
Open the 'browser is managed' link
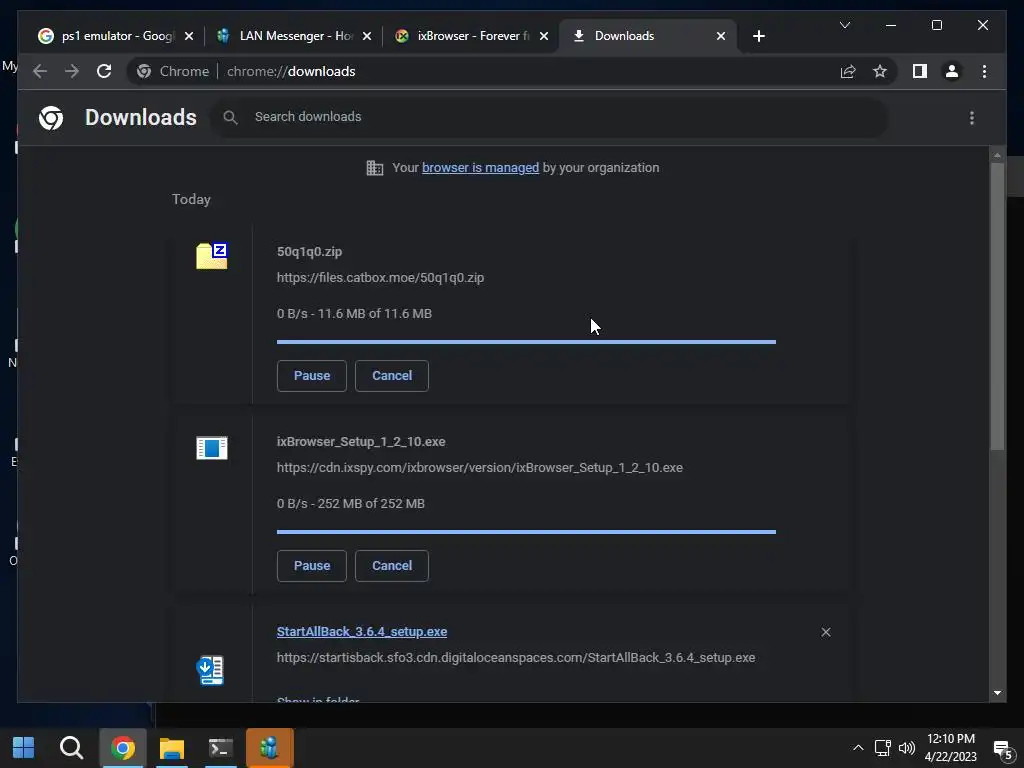coord(480,168)
